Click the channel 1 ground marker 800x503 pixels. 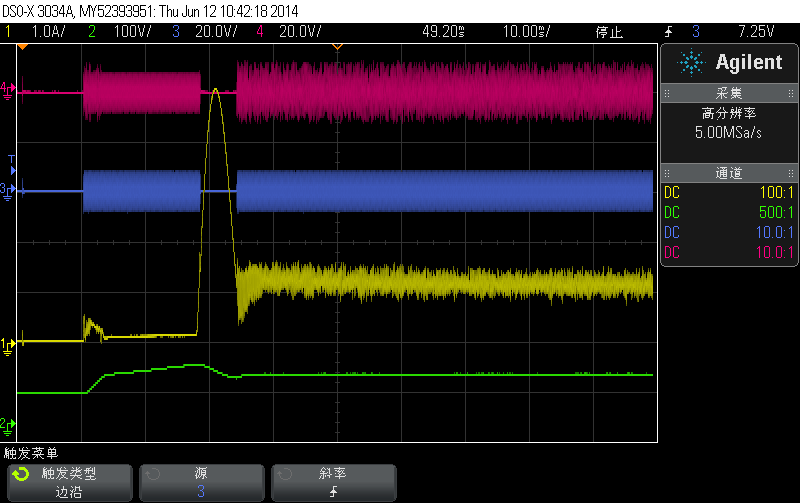[x=7, y=346]
